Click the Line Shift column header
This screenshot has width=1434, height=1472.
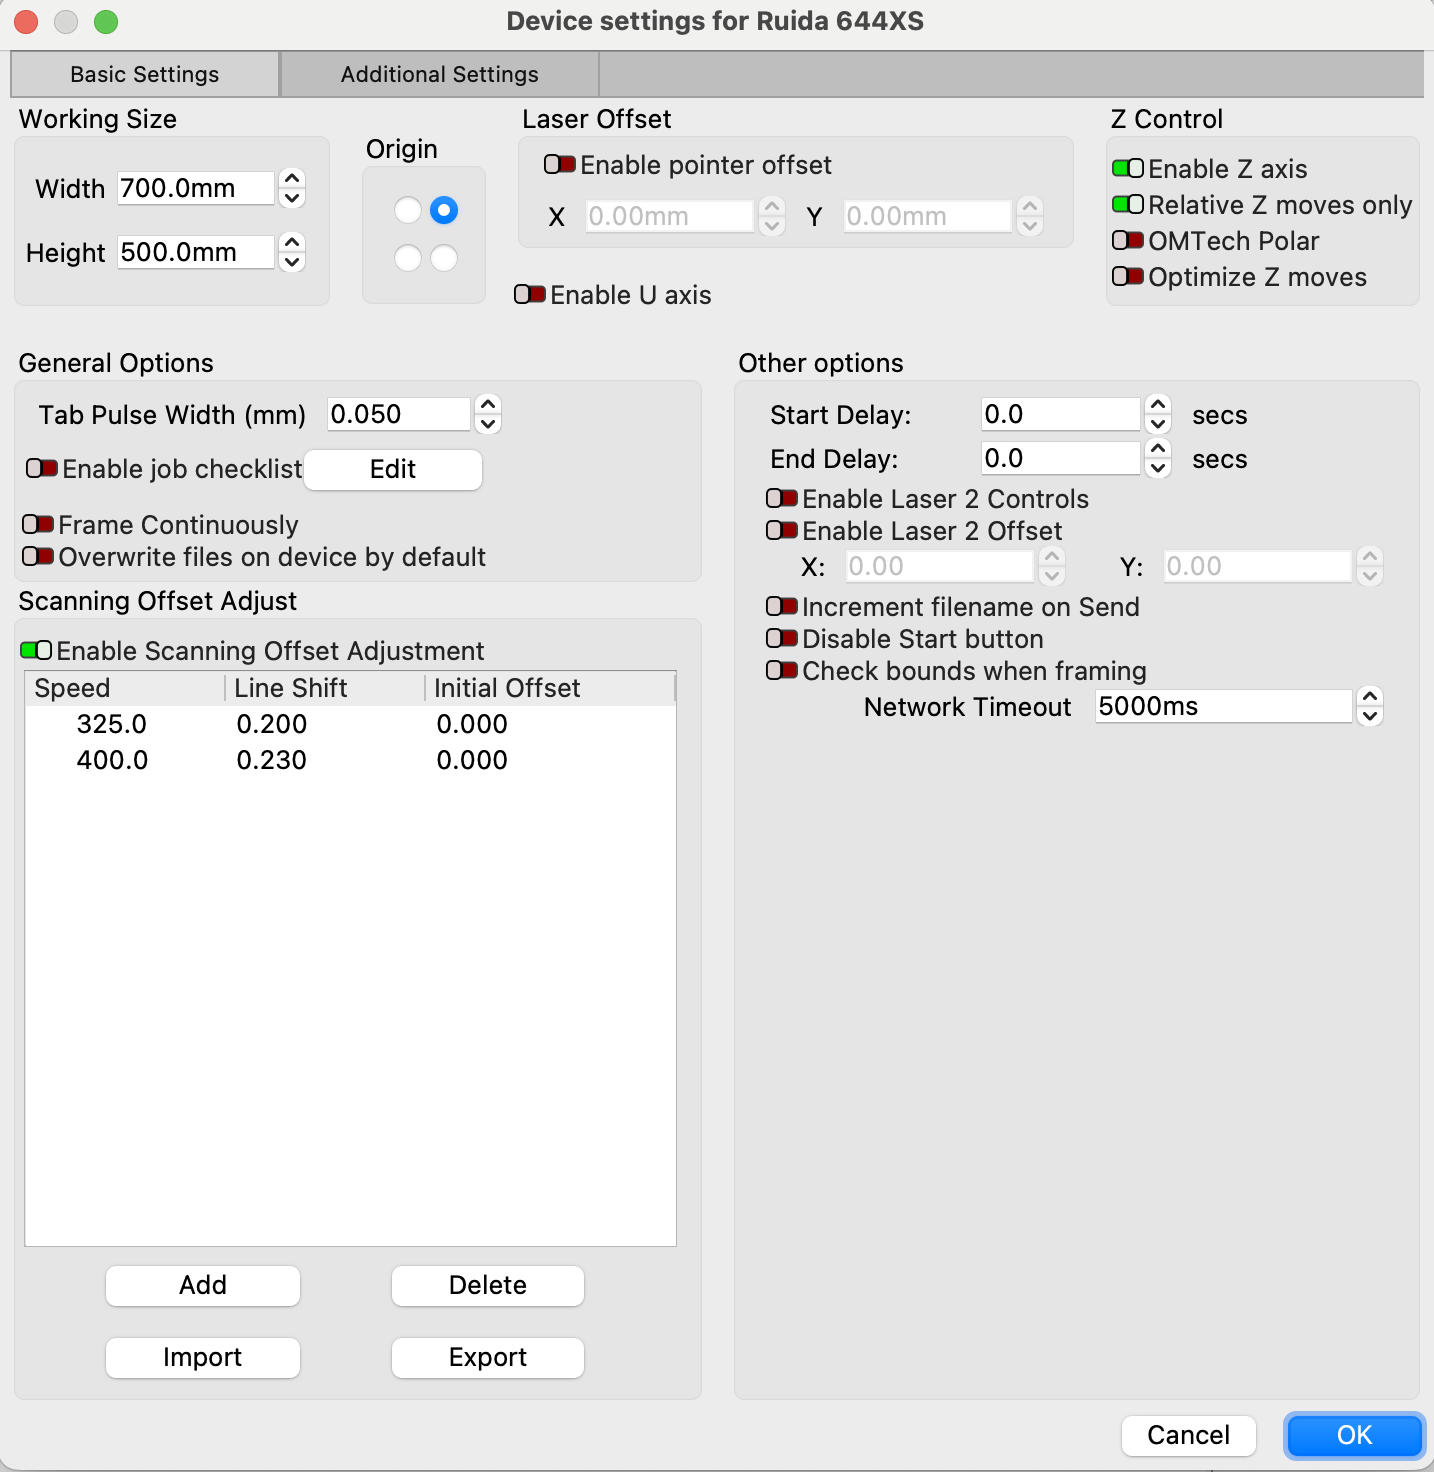(x=325, y=688)
